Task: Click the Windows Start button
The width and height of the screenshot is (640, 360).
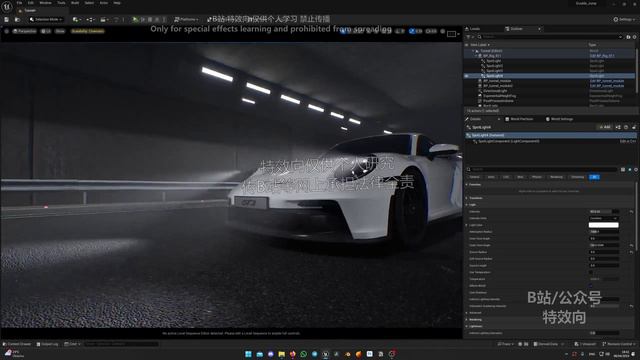Action: point(248,354)
